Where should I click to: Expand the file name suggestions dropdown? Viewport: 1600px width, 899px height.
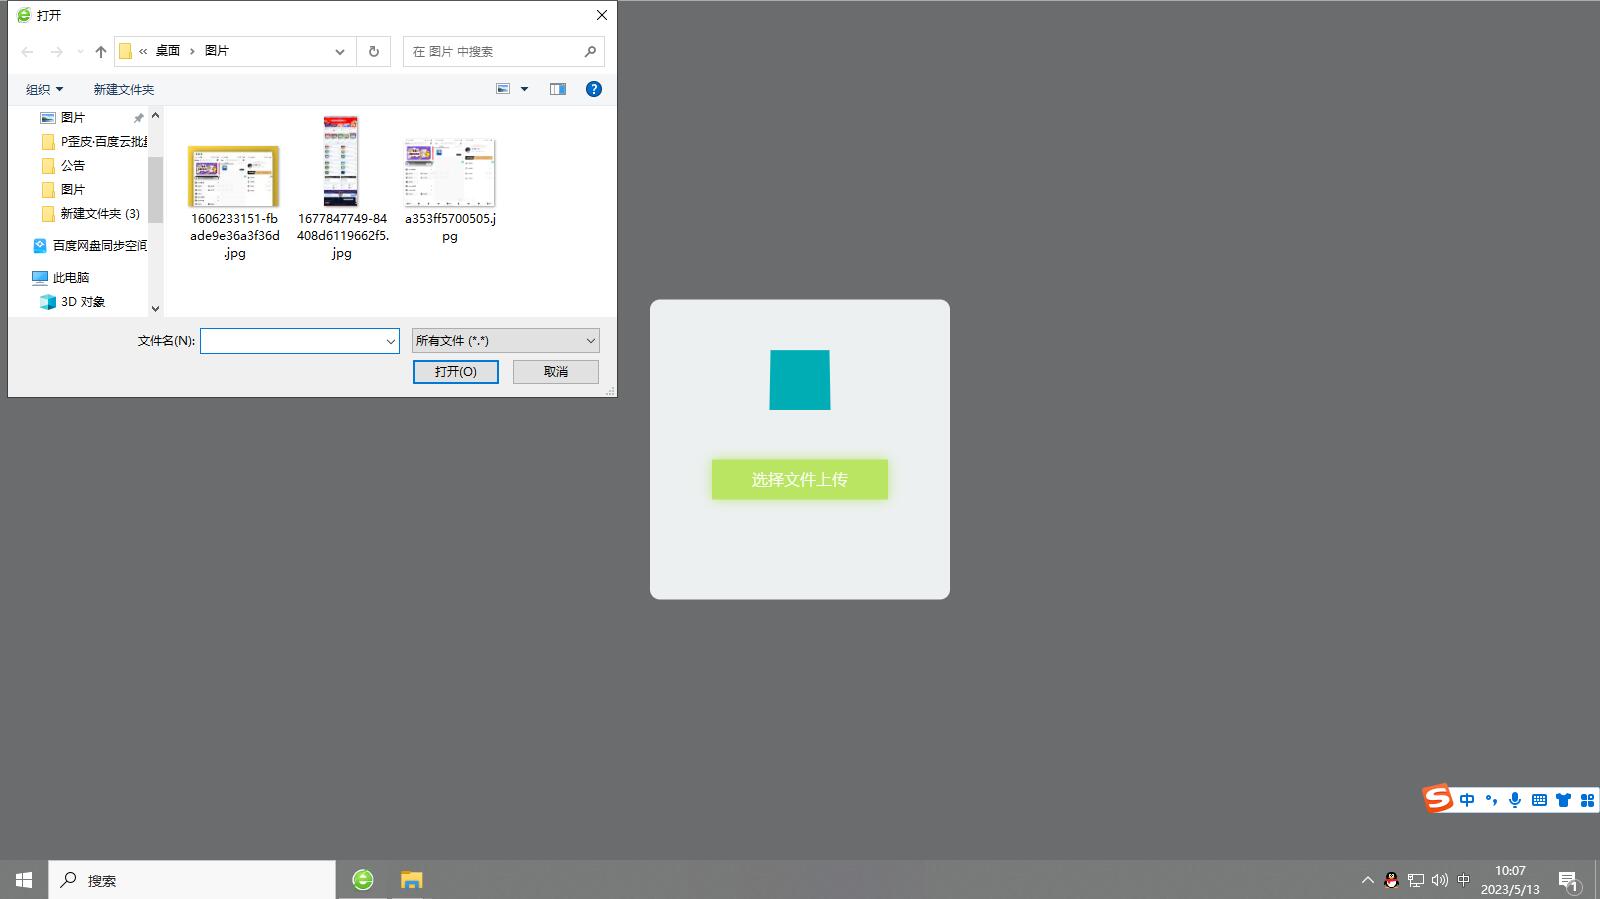(x=391, y=341)
